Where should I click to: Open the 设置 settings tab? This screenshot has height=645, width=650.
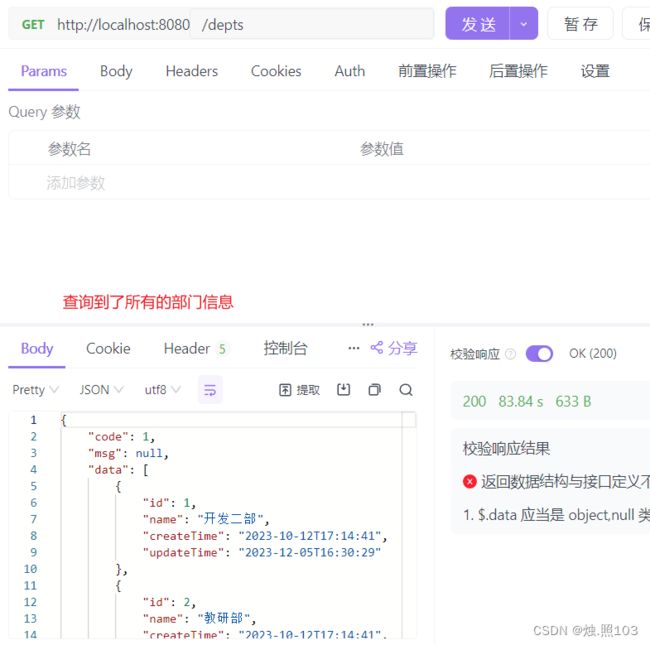[x=595, y=71]
